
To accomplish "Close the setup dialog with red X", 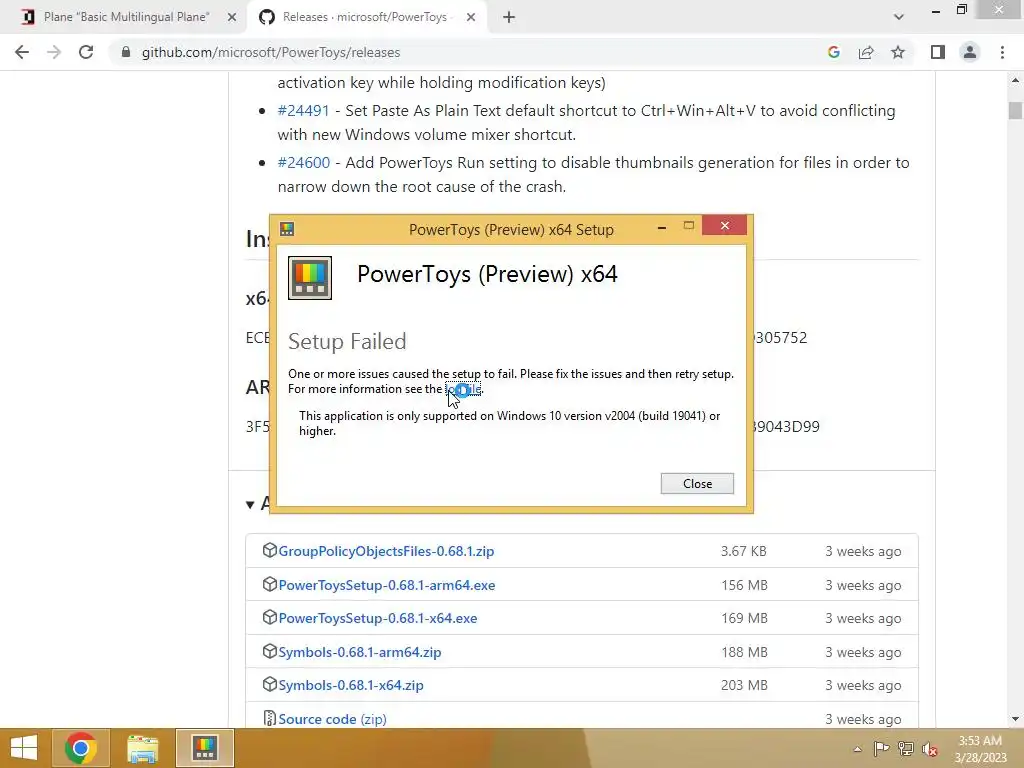I will pyautogui.click(x=725, y=226).
